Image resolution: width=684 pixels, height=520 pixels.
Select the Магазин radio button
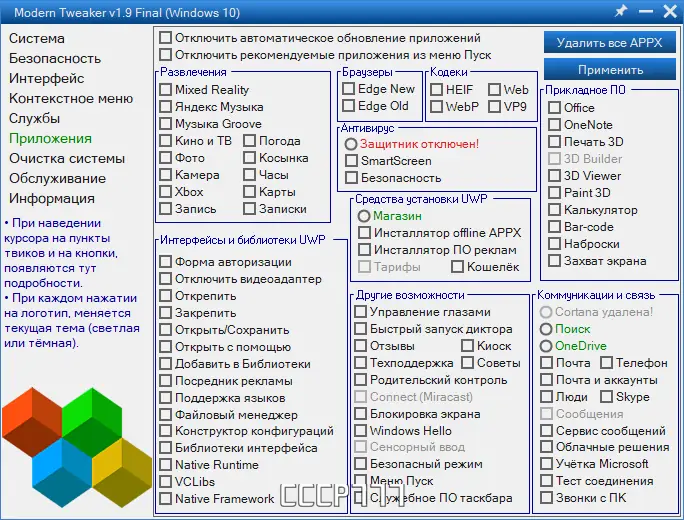tap(364, 216)
